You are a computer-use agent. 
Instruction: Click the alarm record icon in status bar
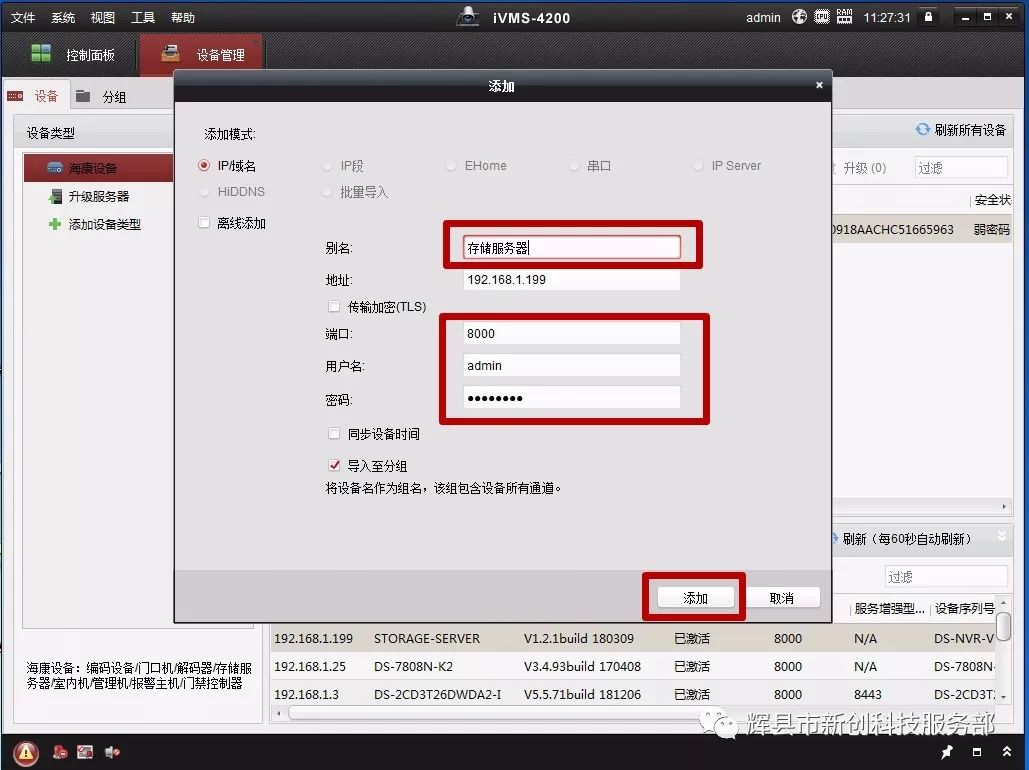60,752
